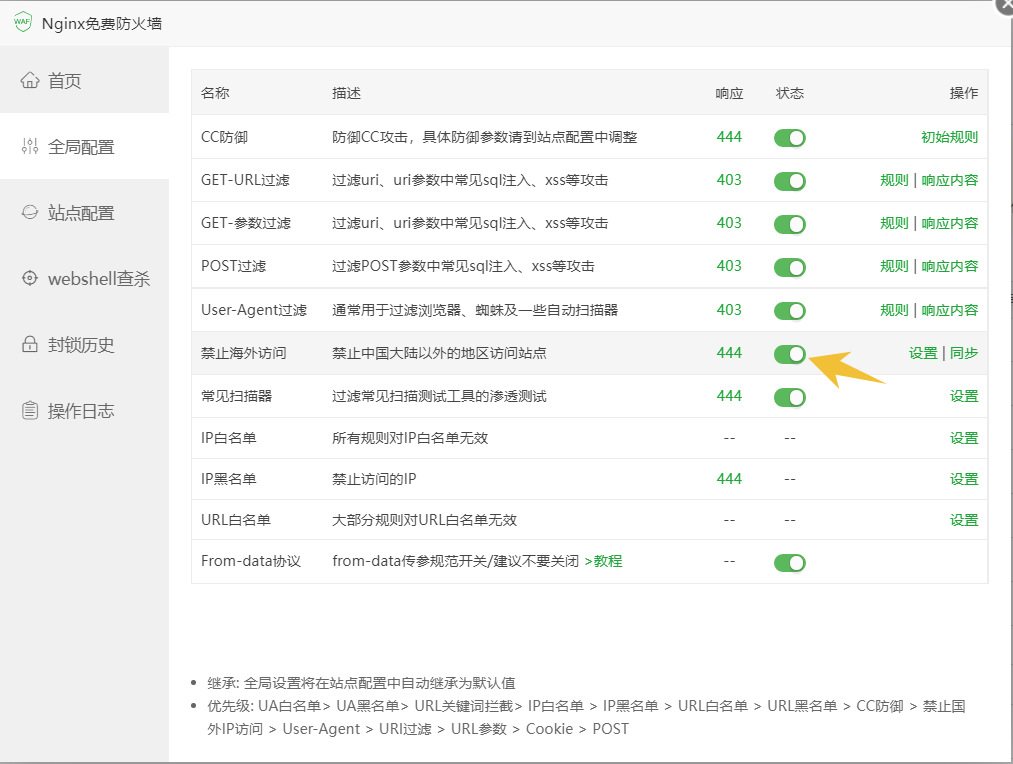Image resolution: width=1013 pixels, height=764 pixels.
Task: Click the IP白名单 rule name
Action: (229, 438)
